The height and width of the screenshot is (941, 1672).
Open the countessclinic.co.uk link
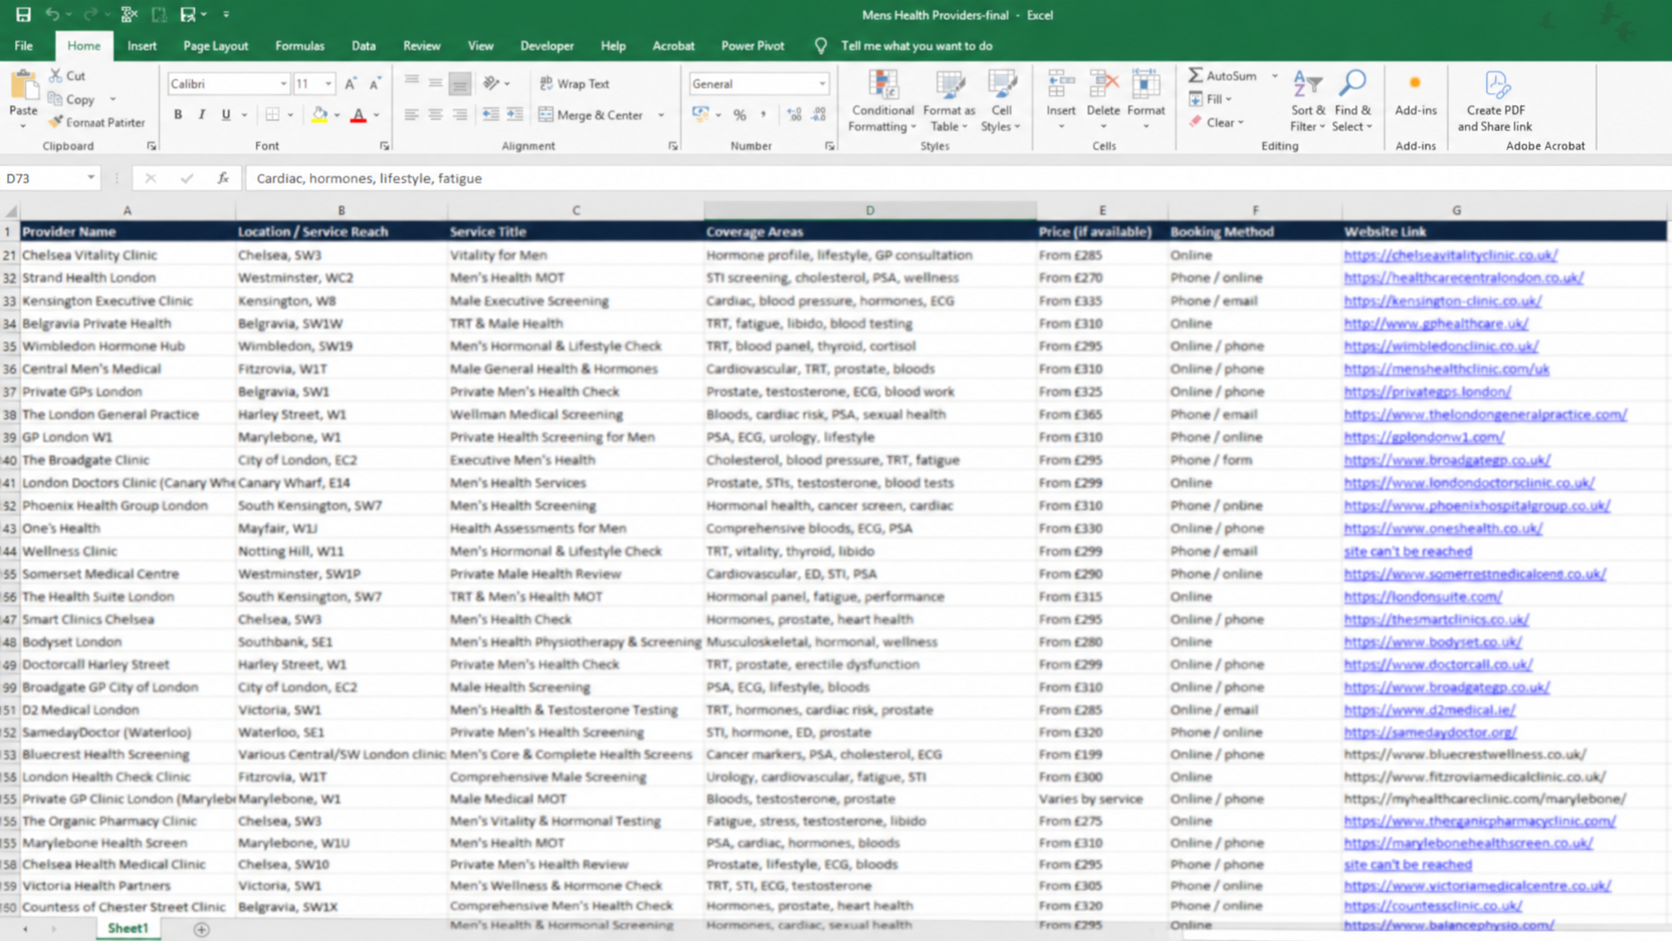coord(1433,906)
